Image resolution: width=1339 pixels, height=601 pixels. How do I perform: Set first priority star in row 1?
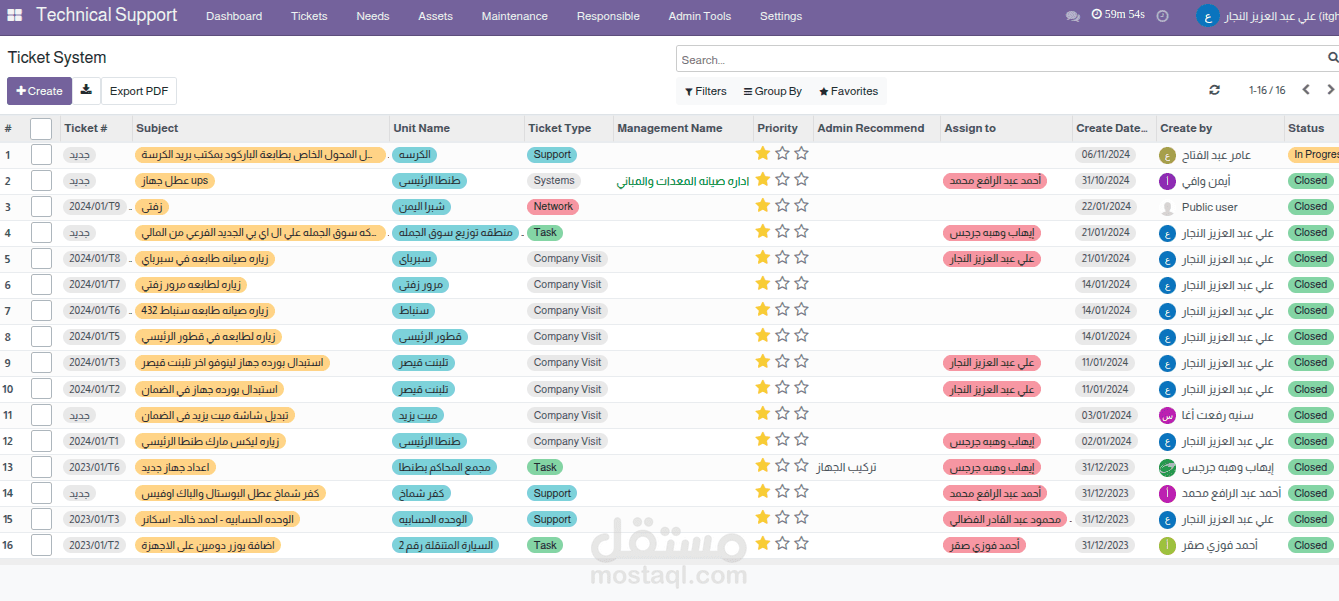coord(763,154)
